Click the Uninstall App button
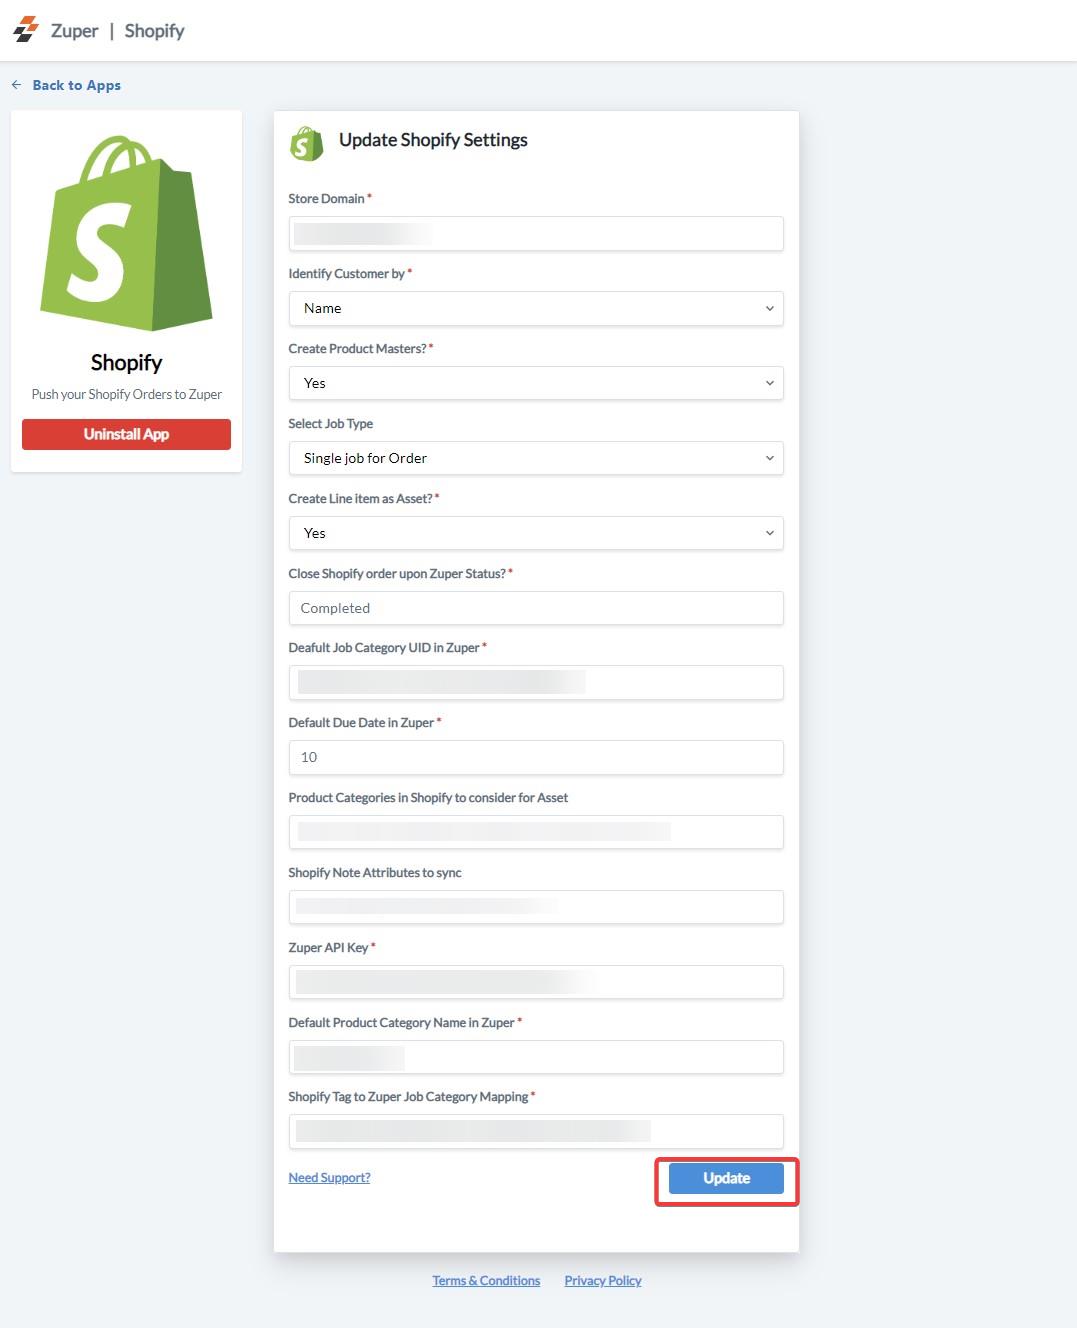This screenshot has height=1328, width=1077. tap(126, 434)
